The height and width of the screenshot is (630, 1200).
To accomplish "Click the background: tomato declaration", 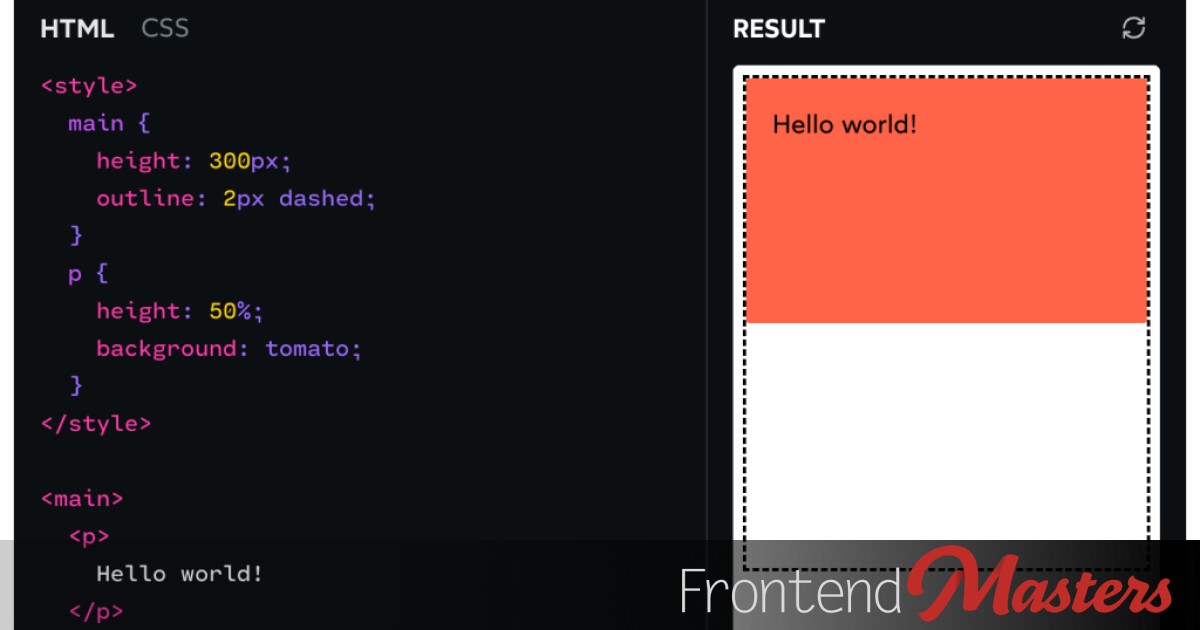I will point(229,349).
